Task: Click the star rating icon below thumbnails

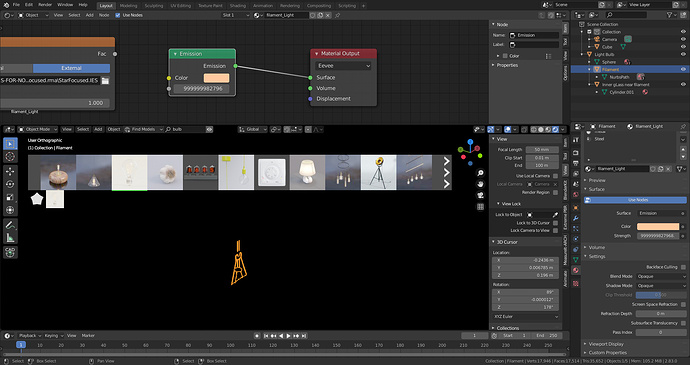Action: pos(37,199)
